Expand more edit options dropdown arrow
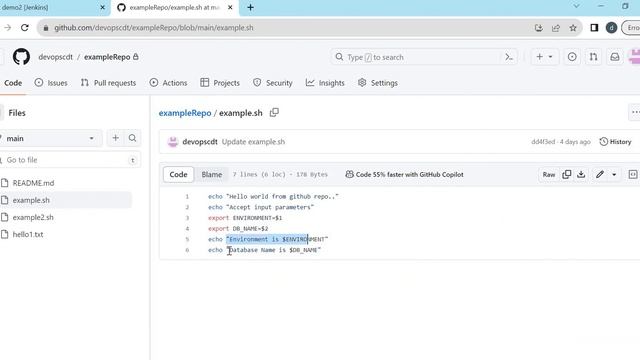This screenshot has height=360, width=640. 614,174
